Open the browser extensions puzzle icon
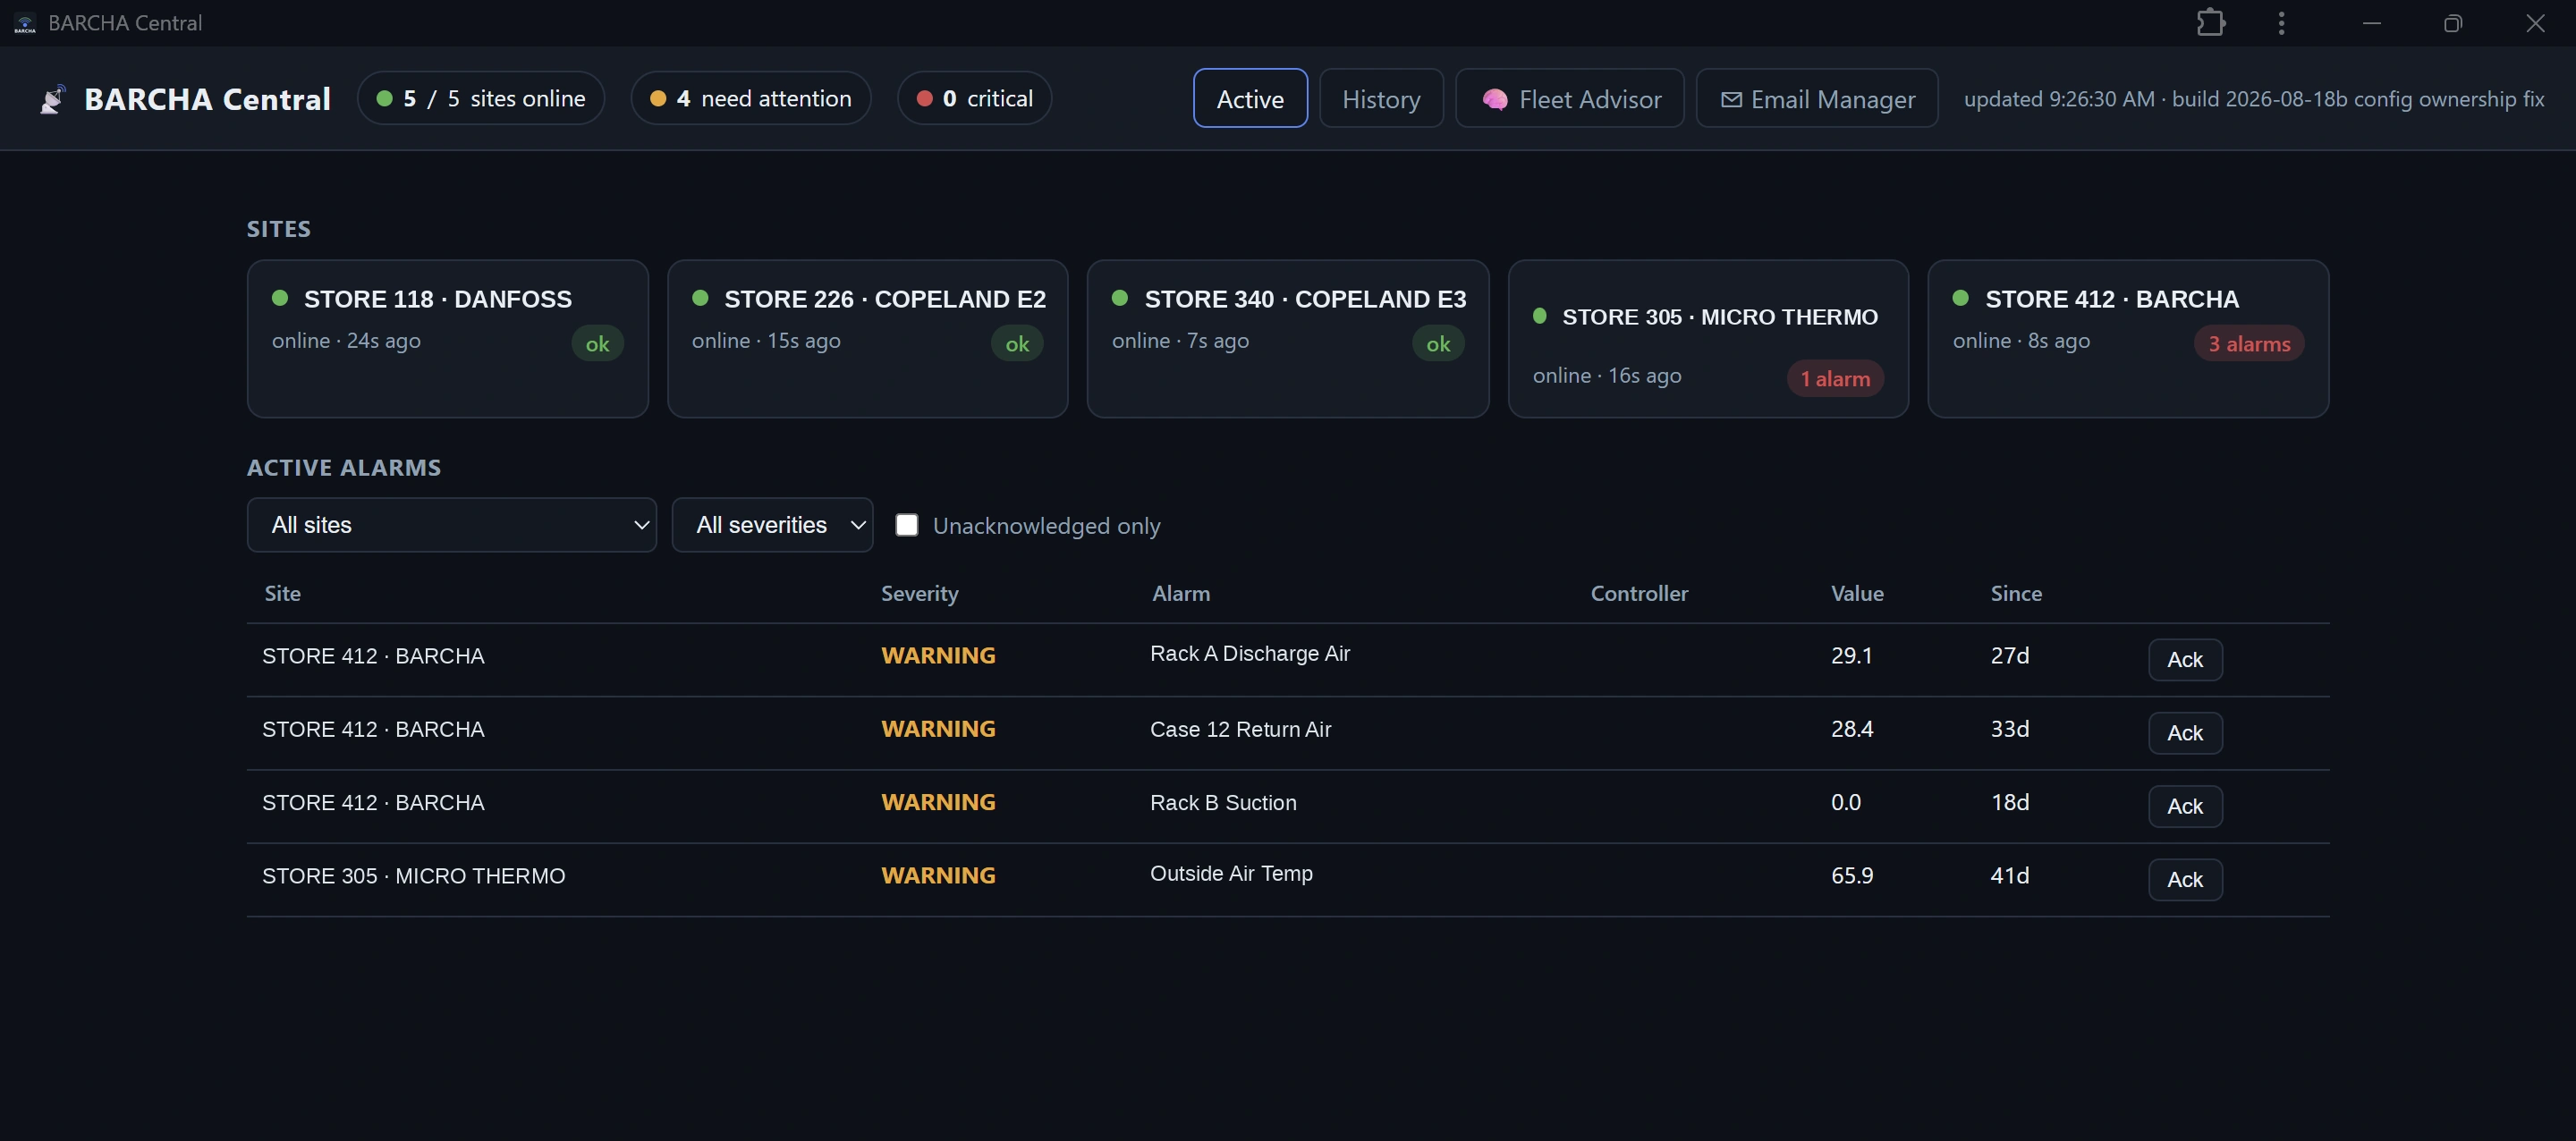 2210,22
